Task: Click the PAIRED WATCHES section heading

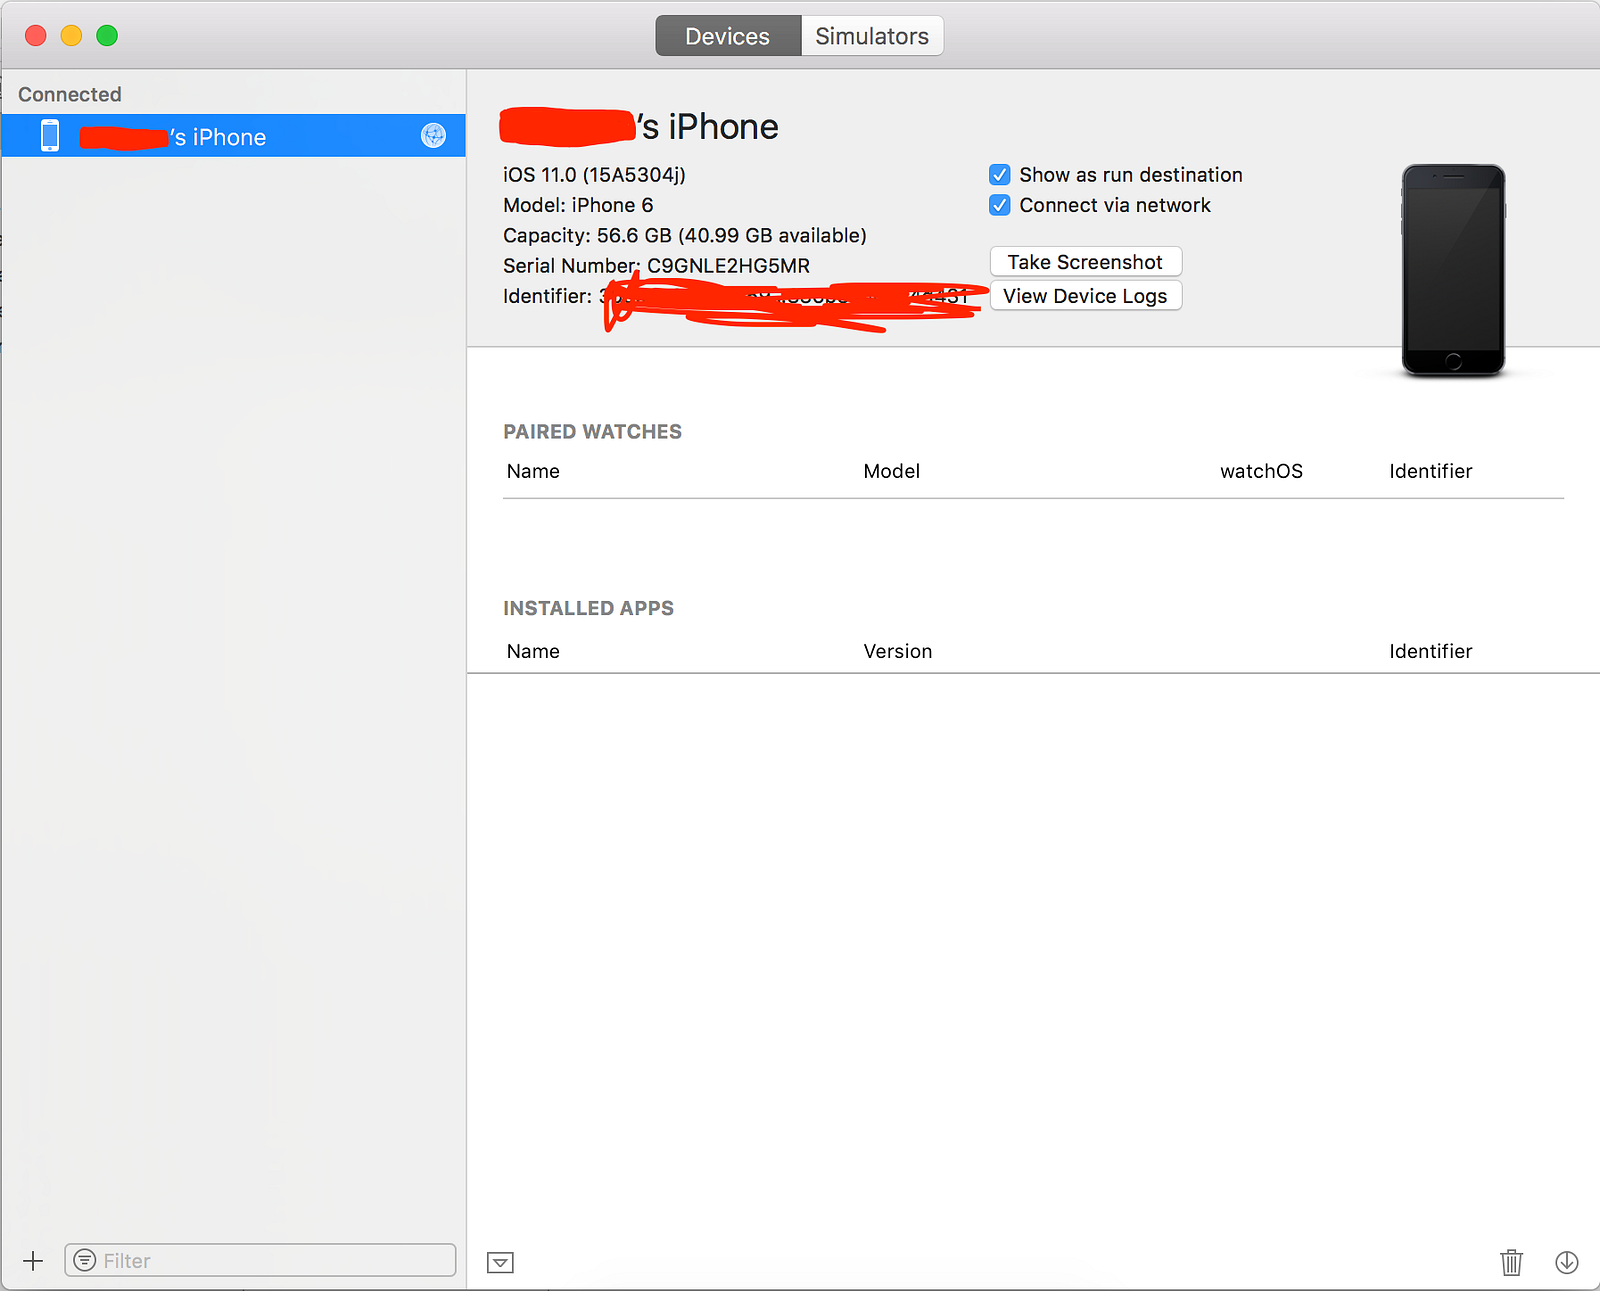Action: click(592, 432)
